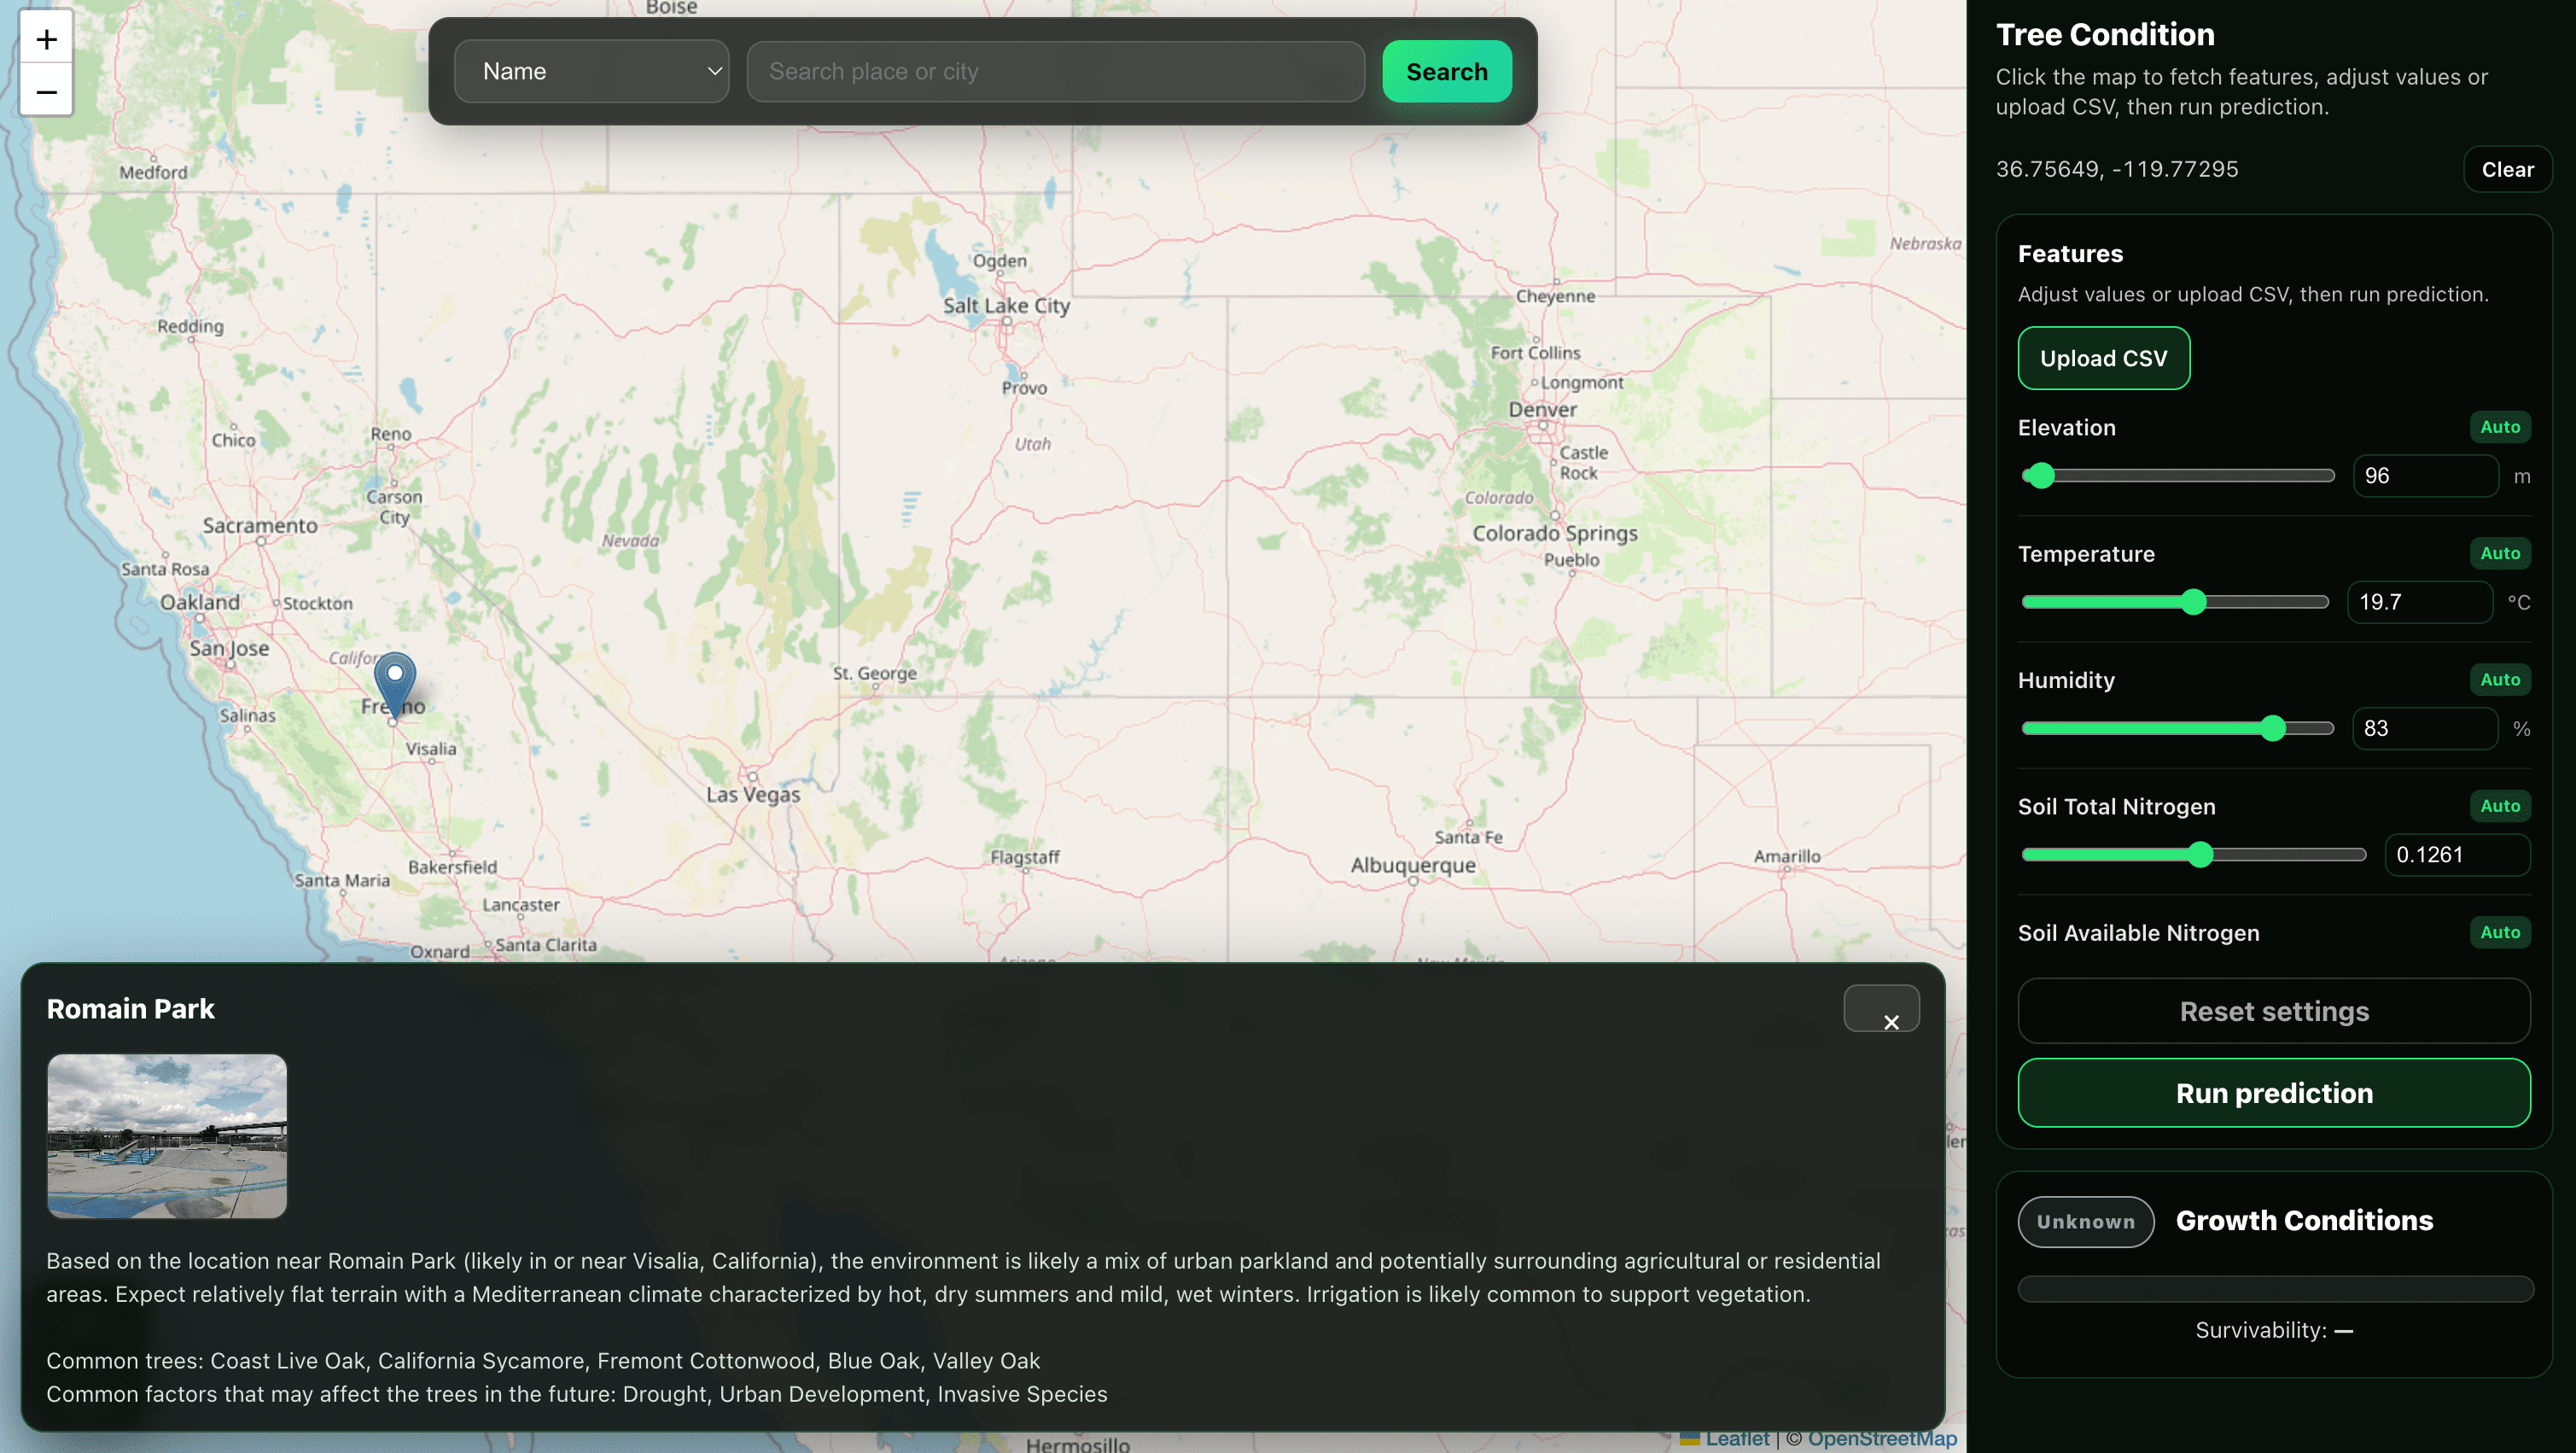Run prediction for tree condition
Screen dimensions: 2576x1453
[2273, 1093]
